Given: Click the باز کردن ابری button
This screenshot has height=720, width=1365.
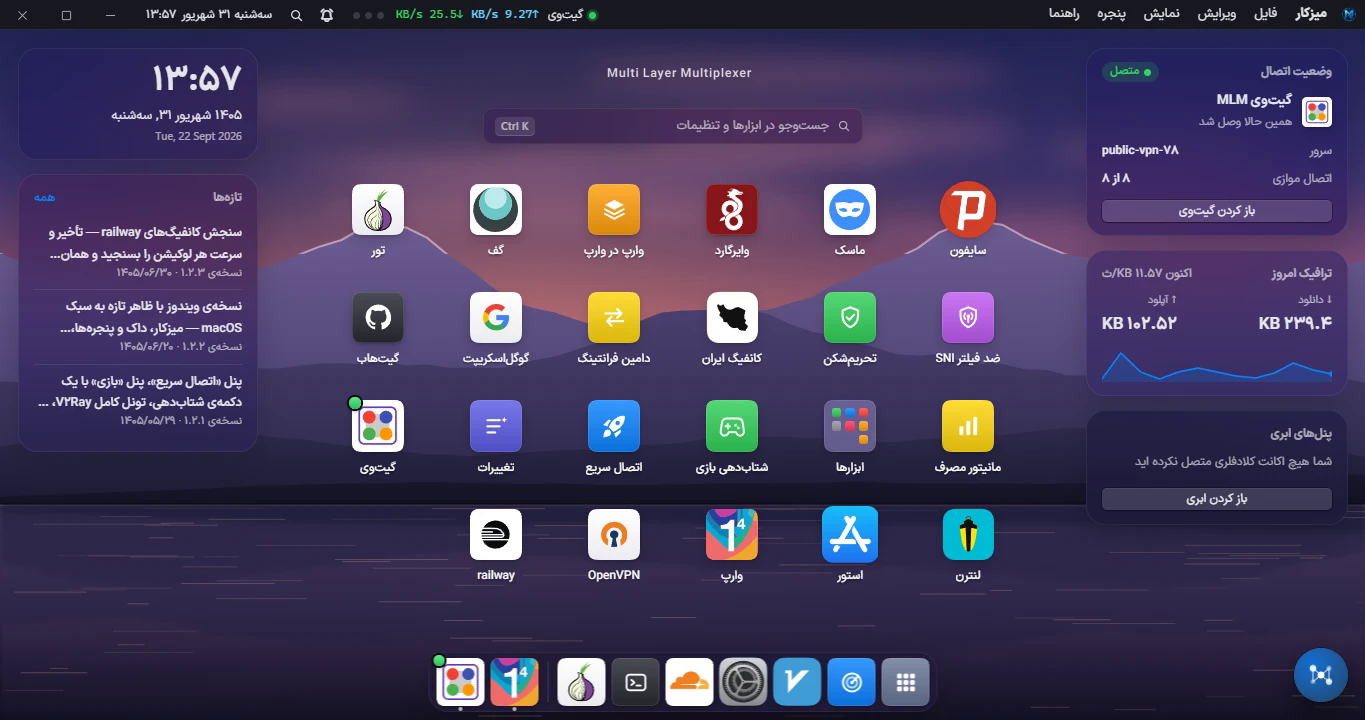Looking at the screenshot, I should [x=1217, y=499].
